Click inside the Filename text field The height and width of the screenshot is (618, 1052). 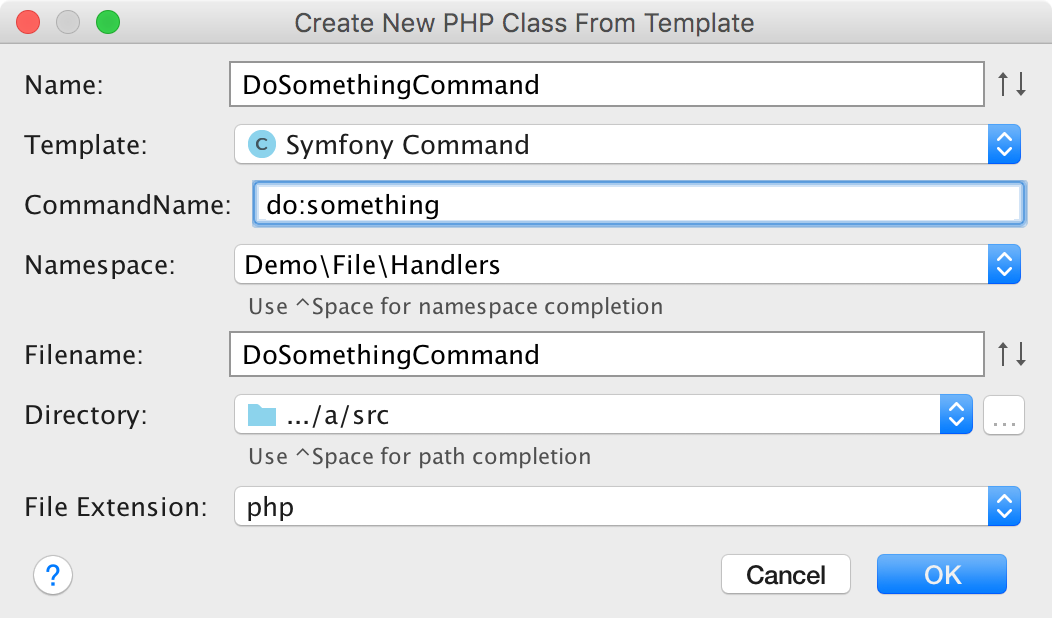coord(606,354)
